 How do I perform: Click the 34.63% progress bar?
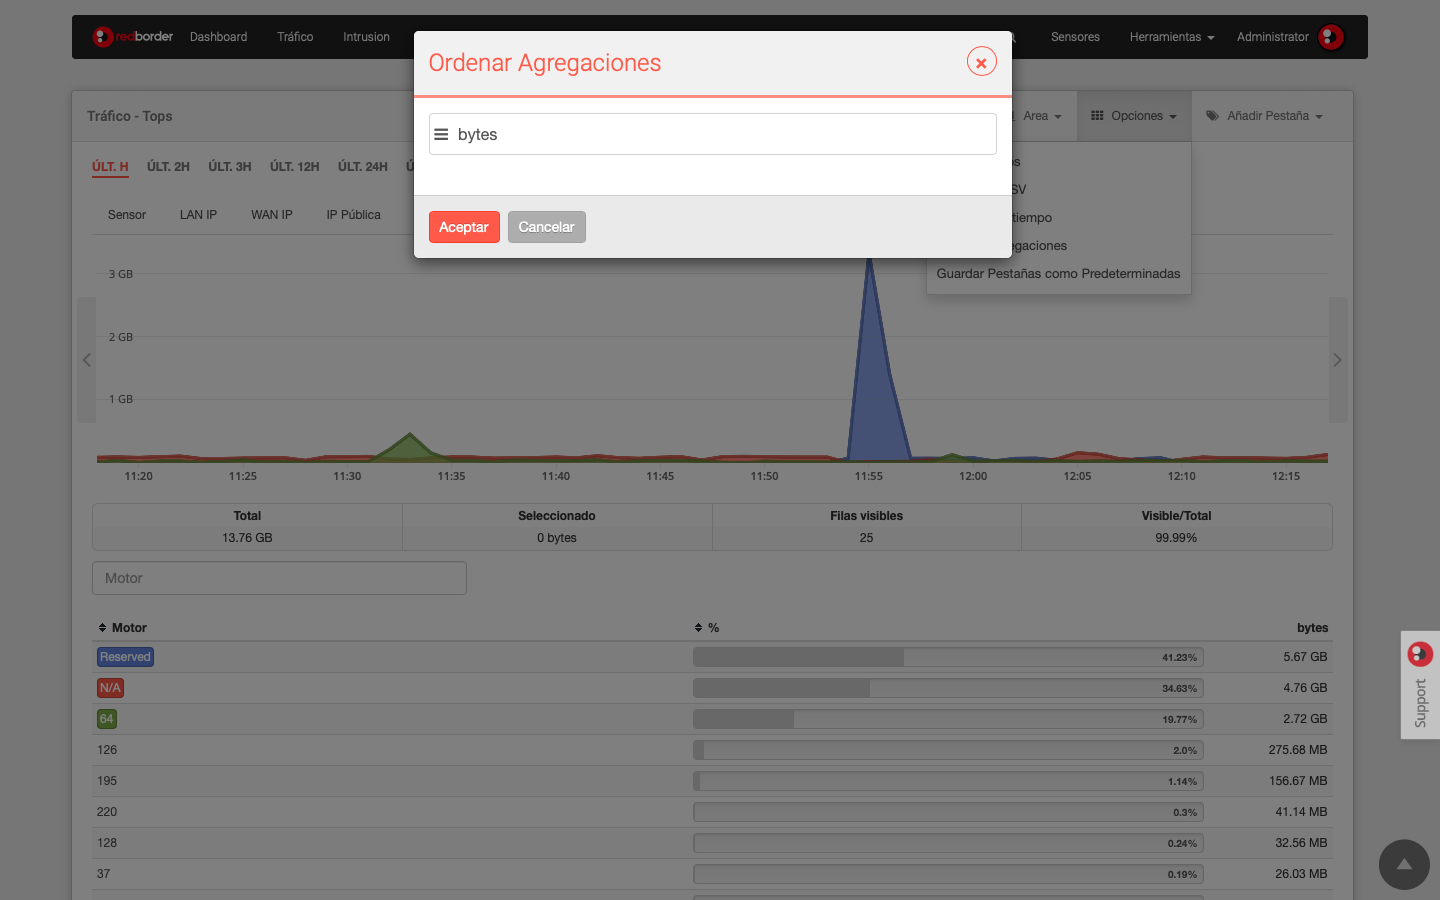(948, 688)
